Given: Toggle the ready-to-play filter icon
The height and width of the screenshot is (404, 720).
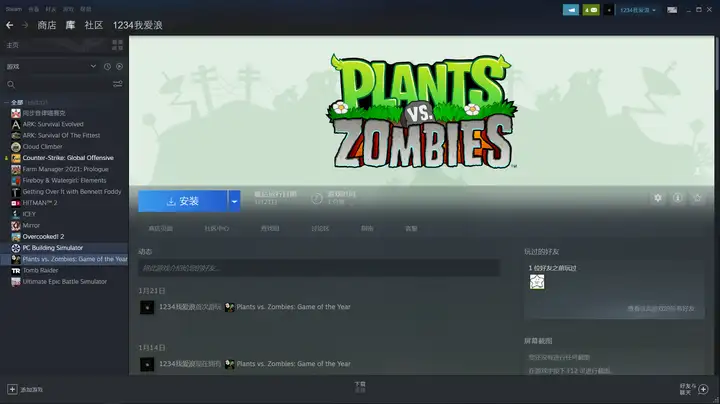Looking at the screenshot, I should (119, 67).
